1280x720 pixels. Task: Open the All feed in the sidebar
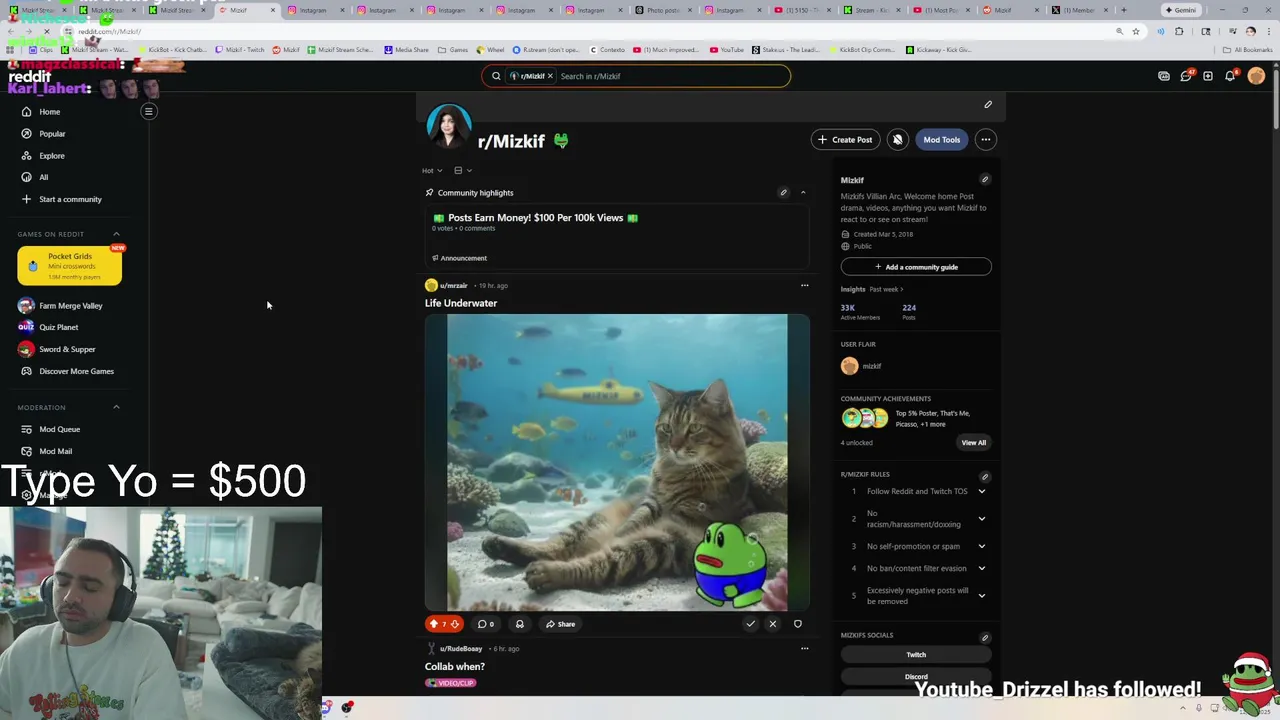[x=43, y=177]
